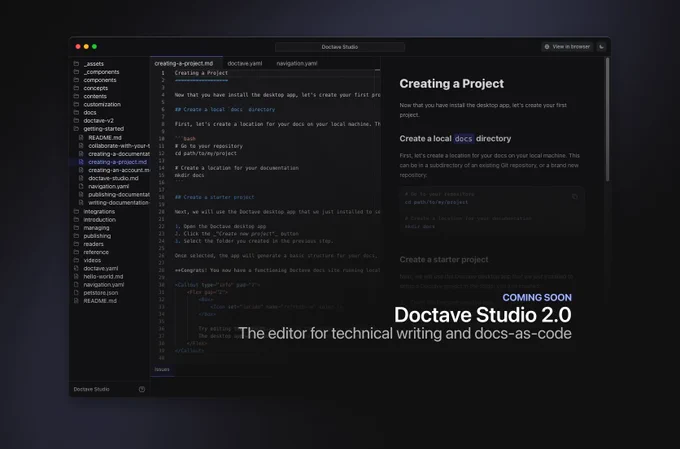Open navigation.yaml inside getting-started
The image size is (680, 449).
pos(108,187)
